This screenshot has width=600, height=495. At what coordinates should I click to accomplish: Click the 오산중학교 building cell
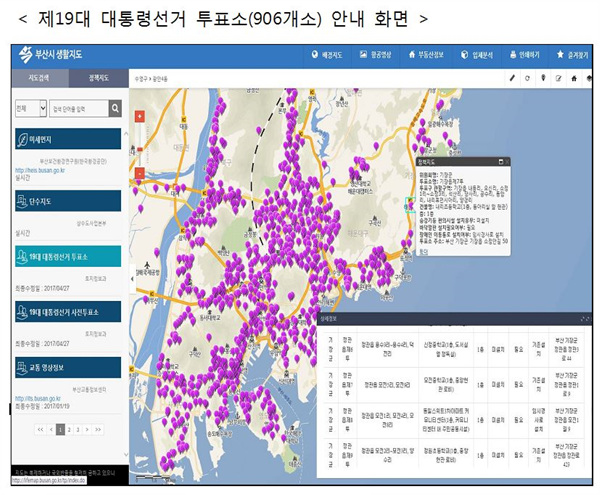click(x=445, y=384)
